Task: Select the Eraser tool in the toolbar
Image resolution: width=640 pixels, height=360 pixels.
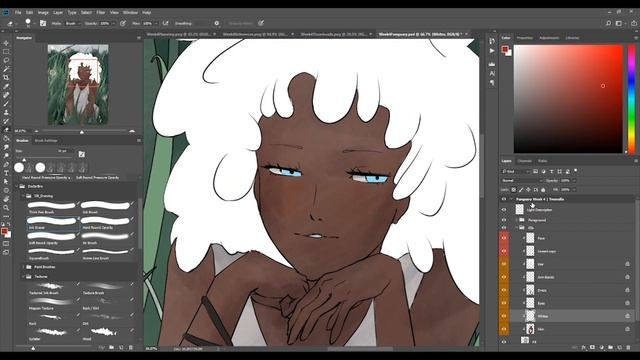Action: [6, 130]
